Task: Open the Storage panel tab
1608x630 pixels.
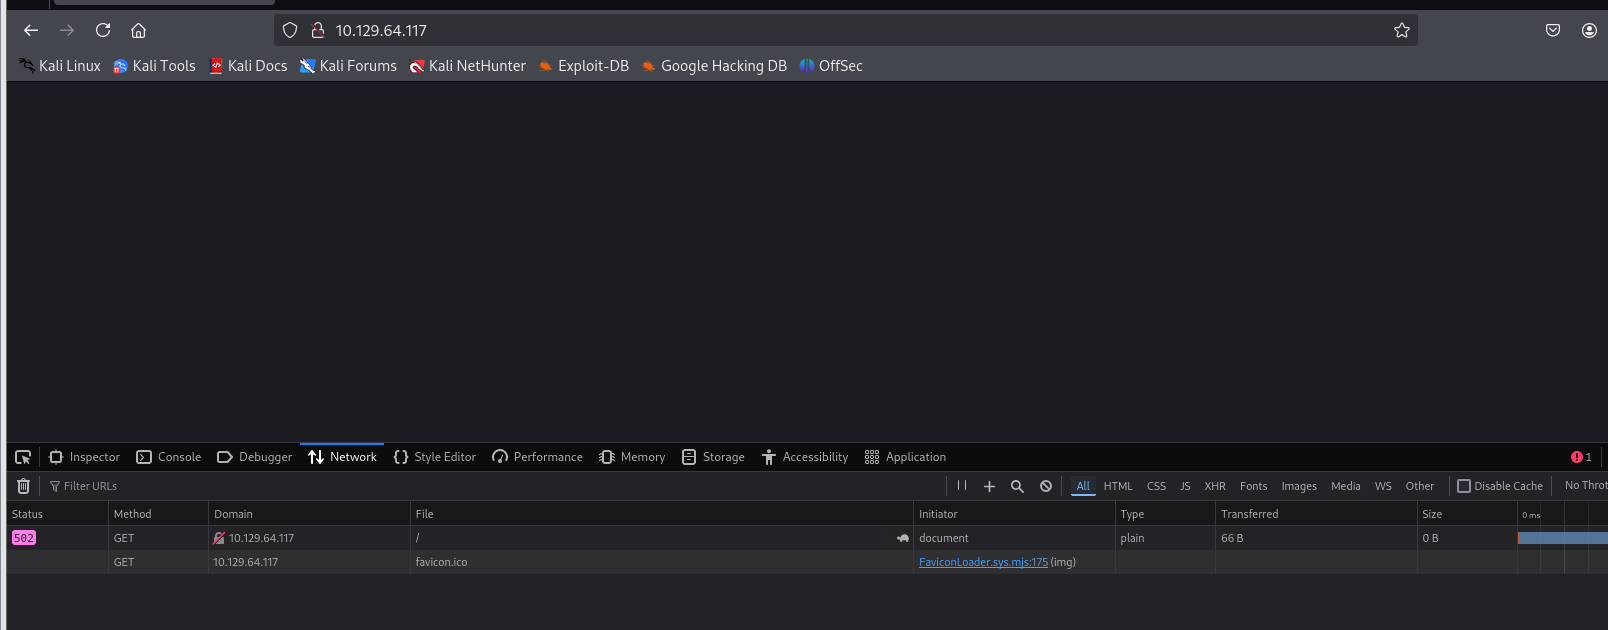Action: click(713, 457)
